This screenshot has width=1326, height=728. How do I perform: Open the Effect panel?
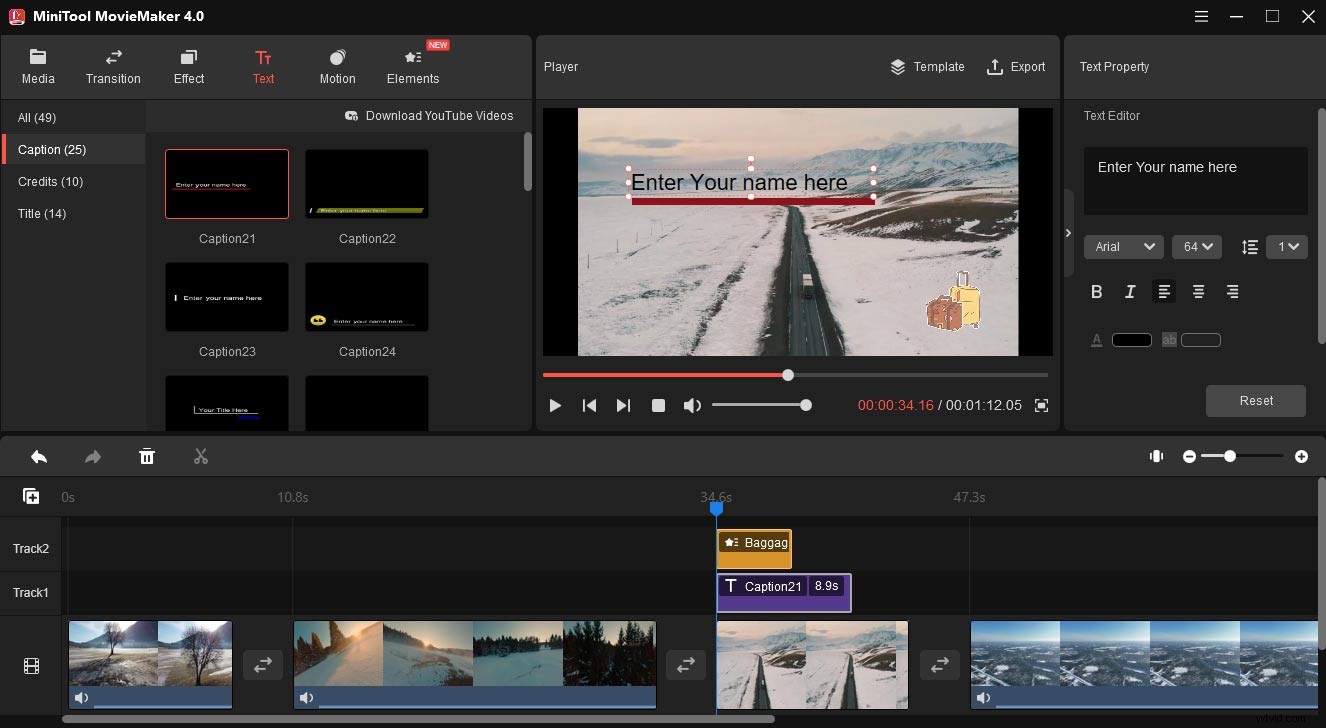tap(188, 66)
